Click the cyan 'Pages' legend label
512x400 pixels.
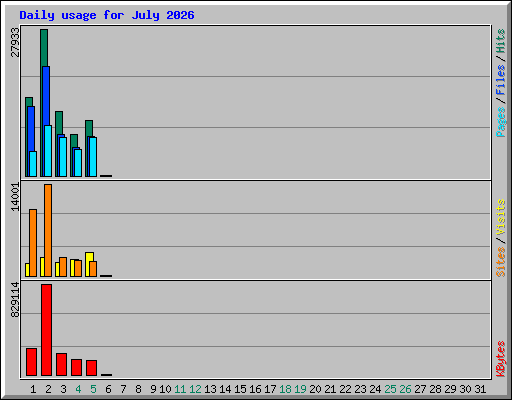pos(501,122)
